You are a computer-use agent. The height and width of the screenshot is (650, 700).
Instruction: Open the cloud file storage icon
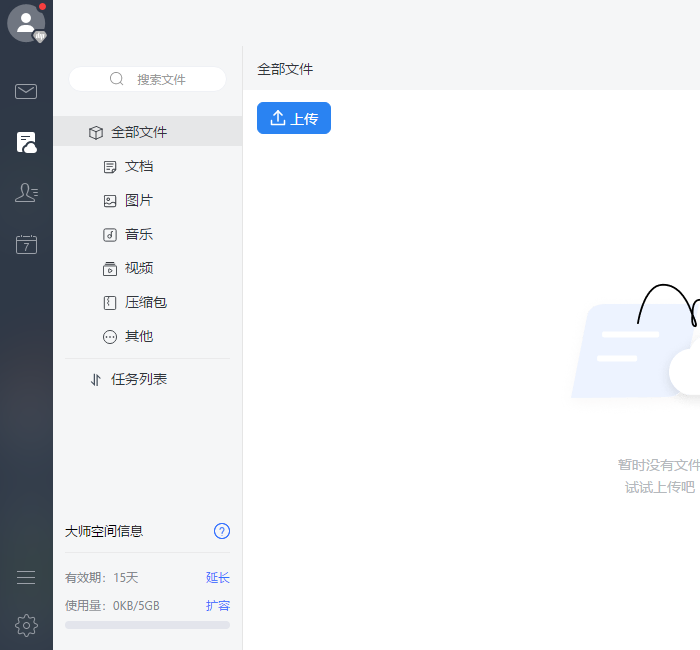pyautogui.click(x=26, y=143)
